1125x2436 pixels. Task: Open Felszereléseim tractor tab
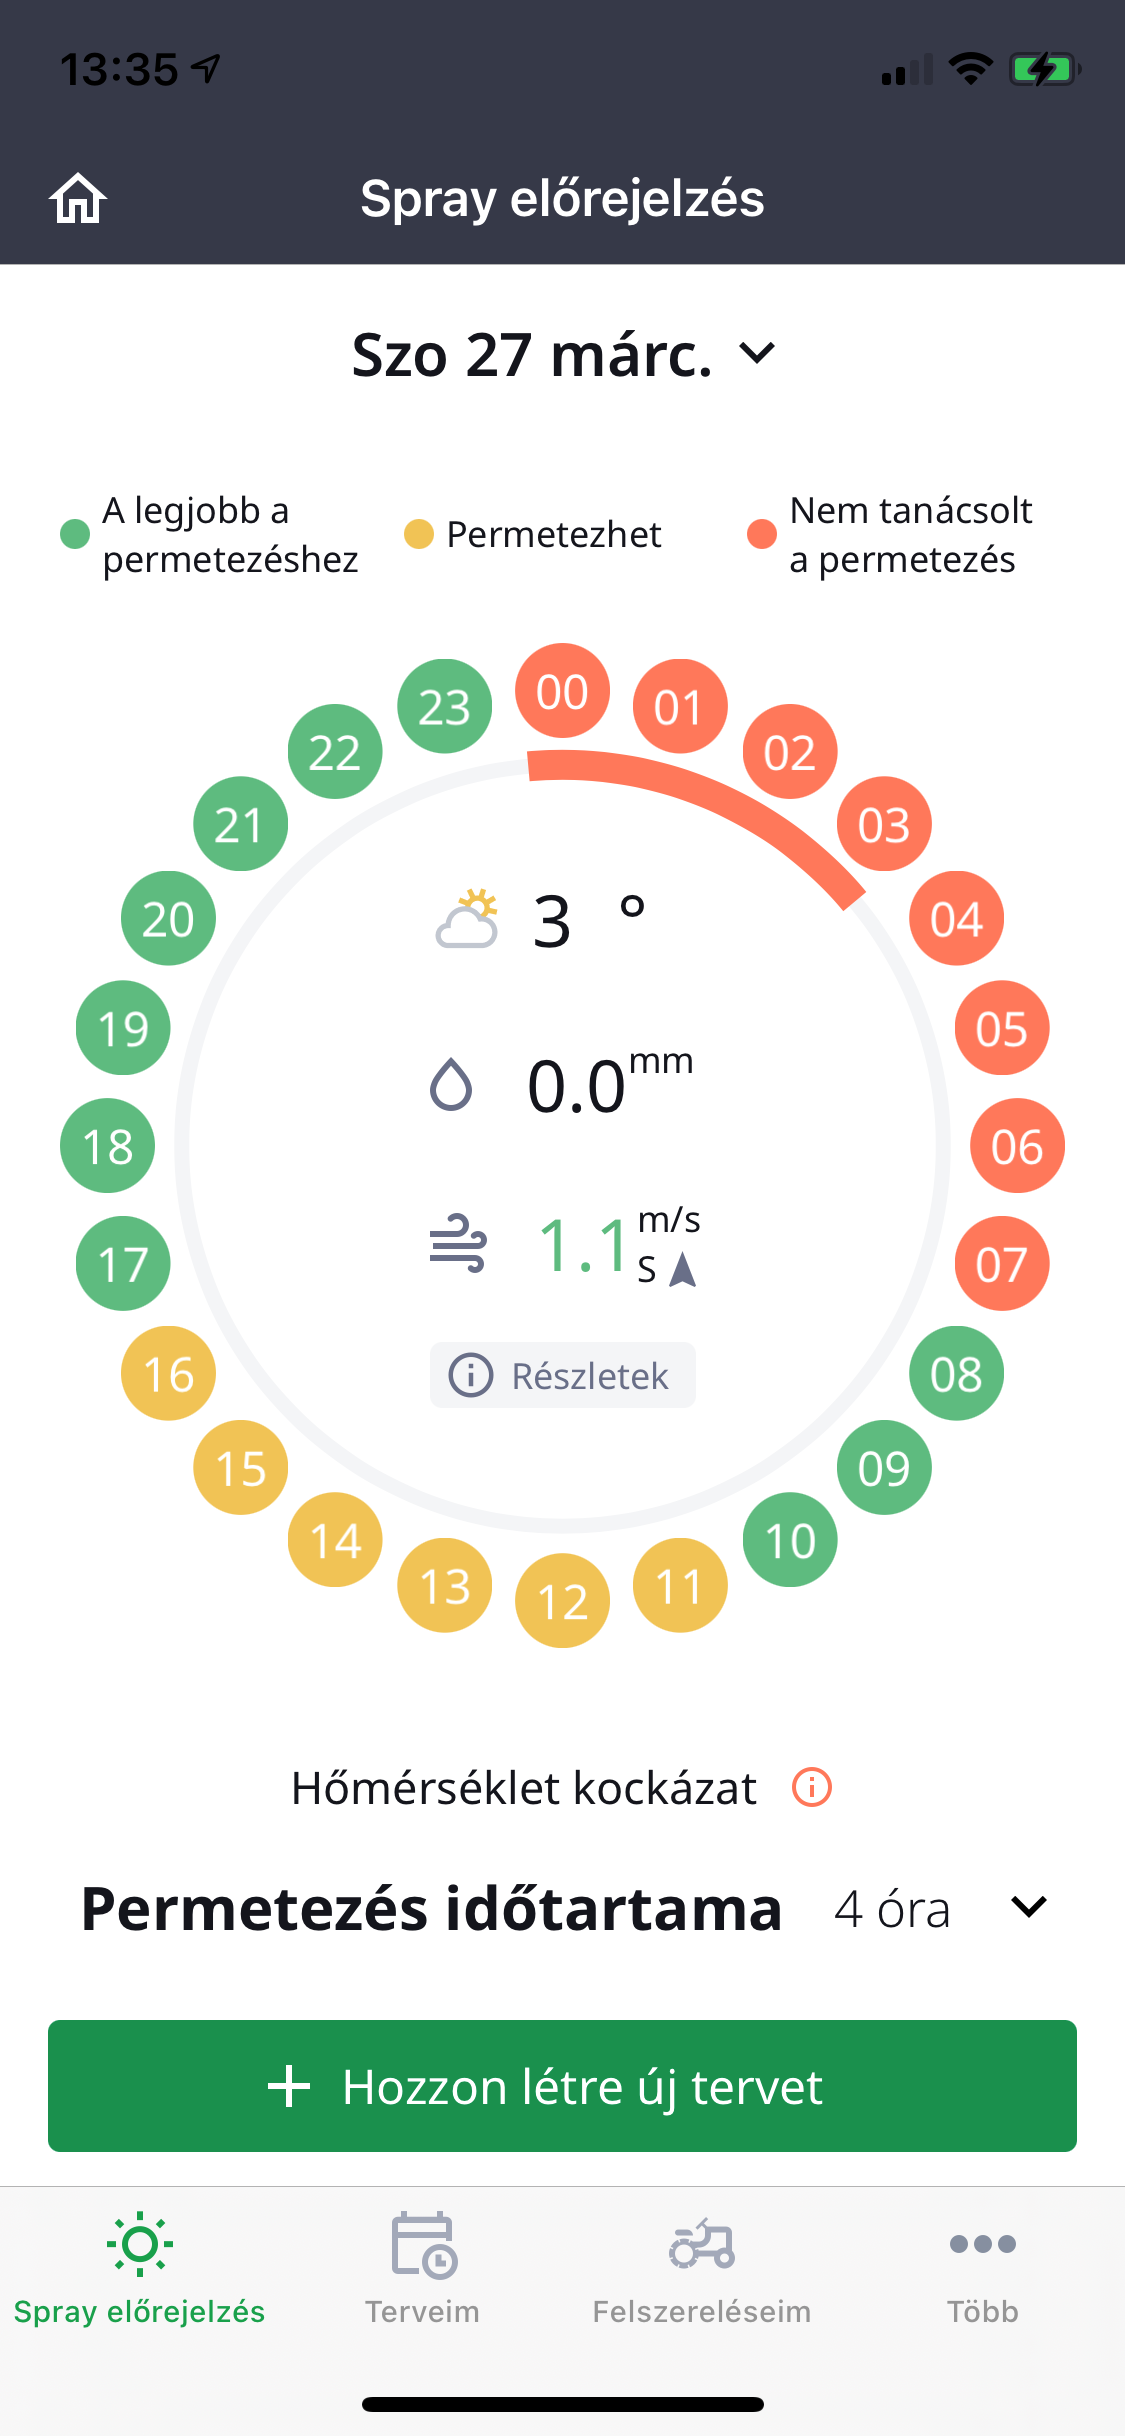(x=701, y=2268)
